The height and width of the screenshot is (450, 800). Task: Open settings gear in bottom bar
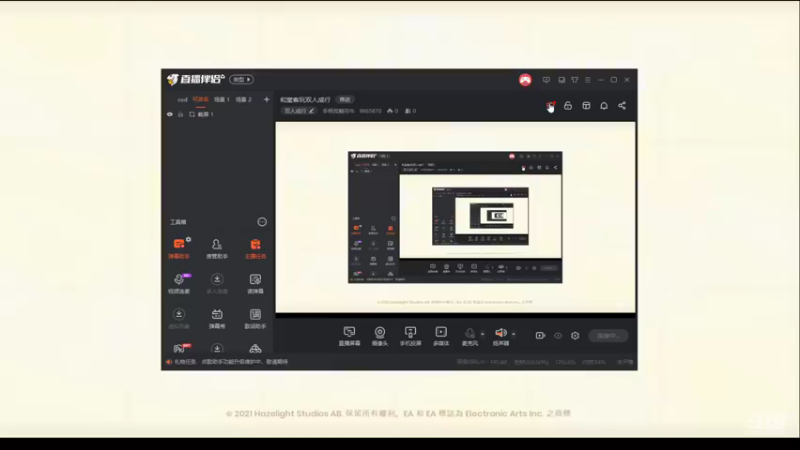[x=575, y=336]
